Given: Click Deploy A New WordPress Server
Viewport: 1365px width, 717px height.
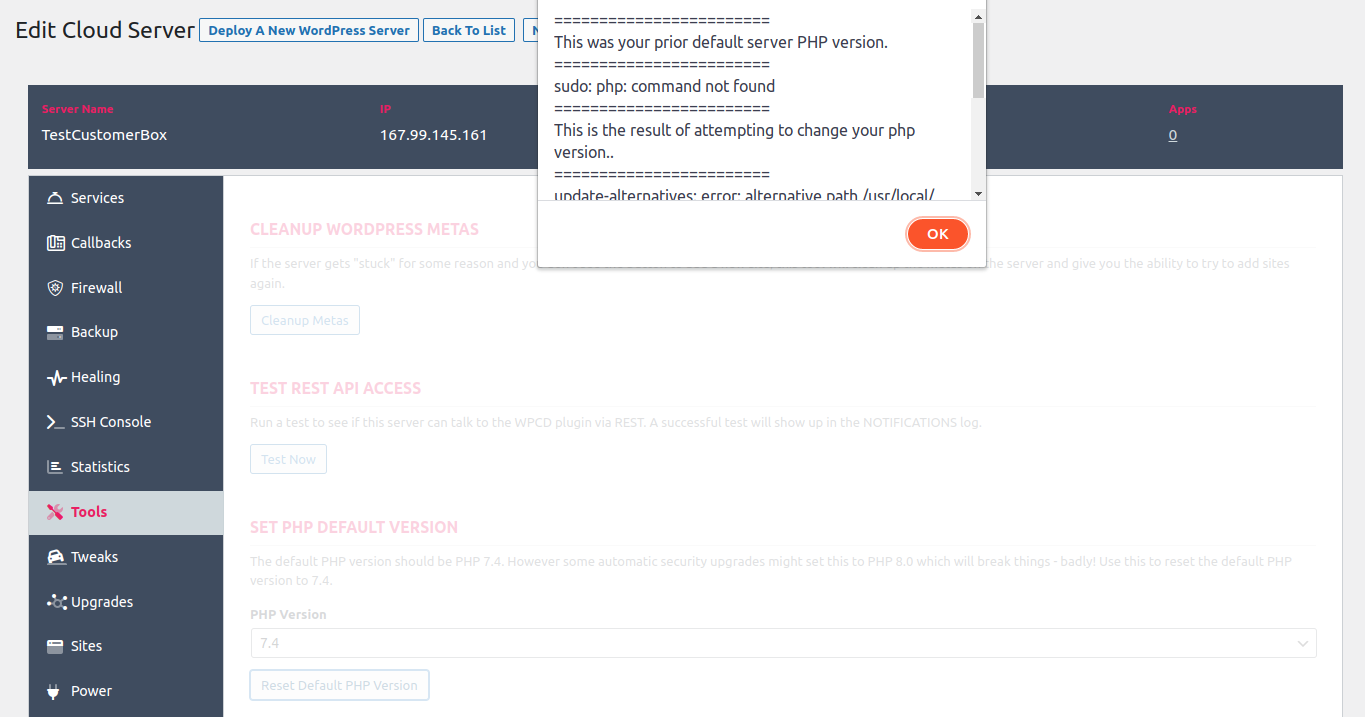Looking at the screenshot, I should [309, 30].
